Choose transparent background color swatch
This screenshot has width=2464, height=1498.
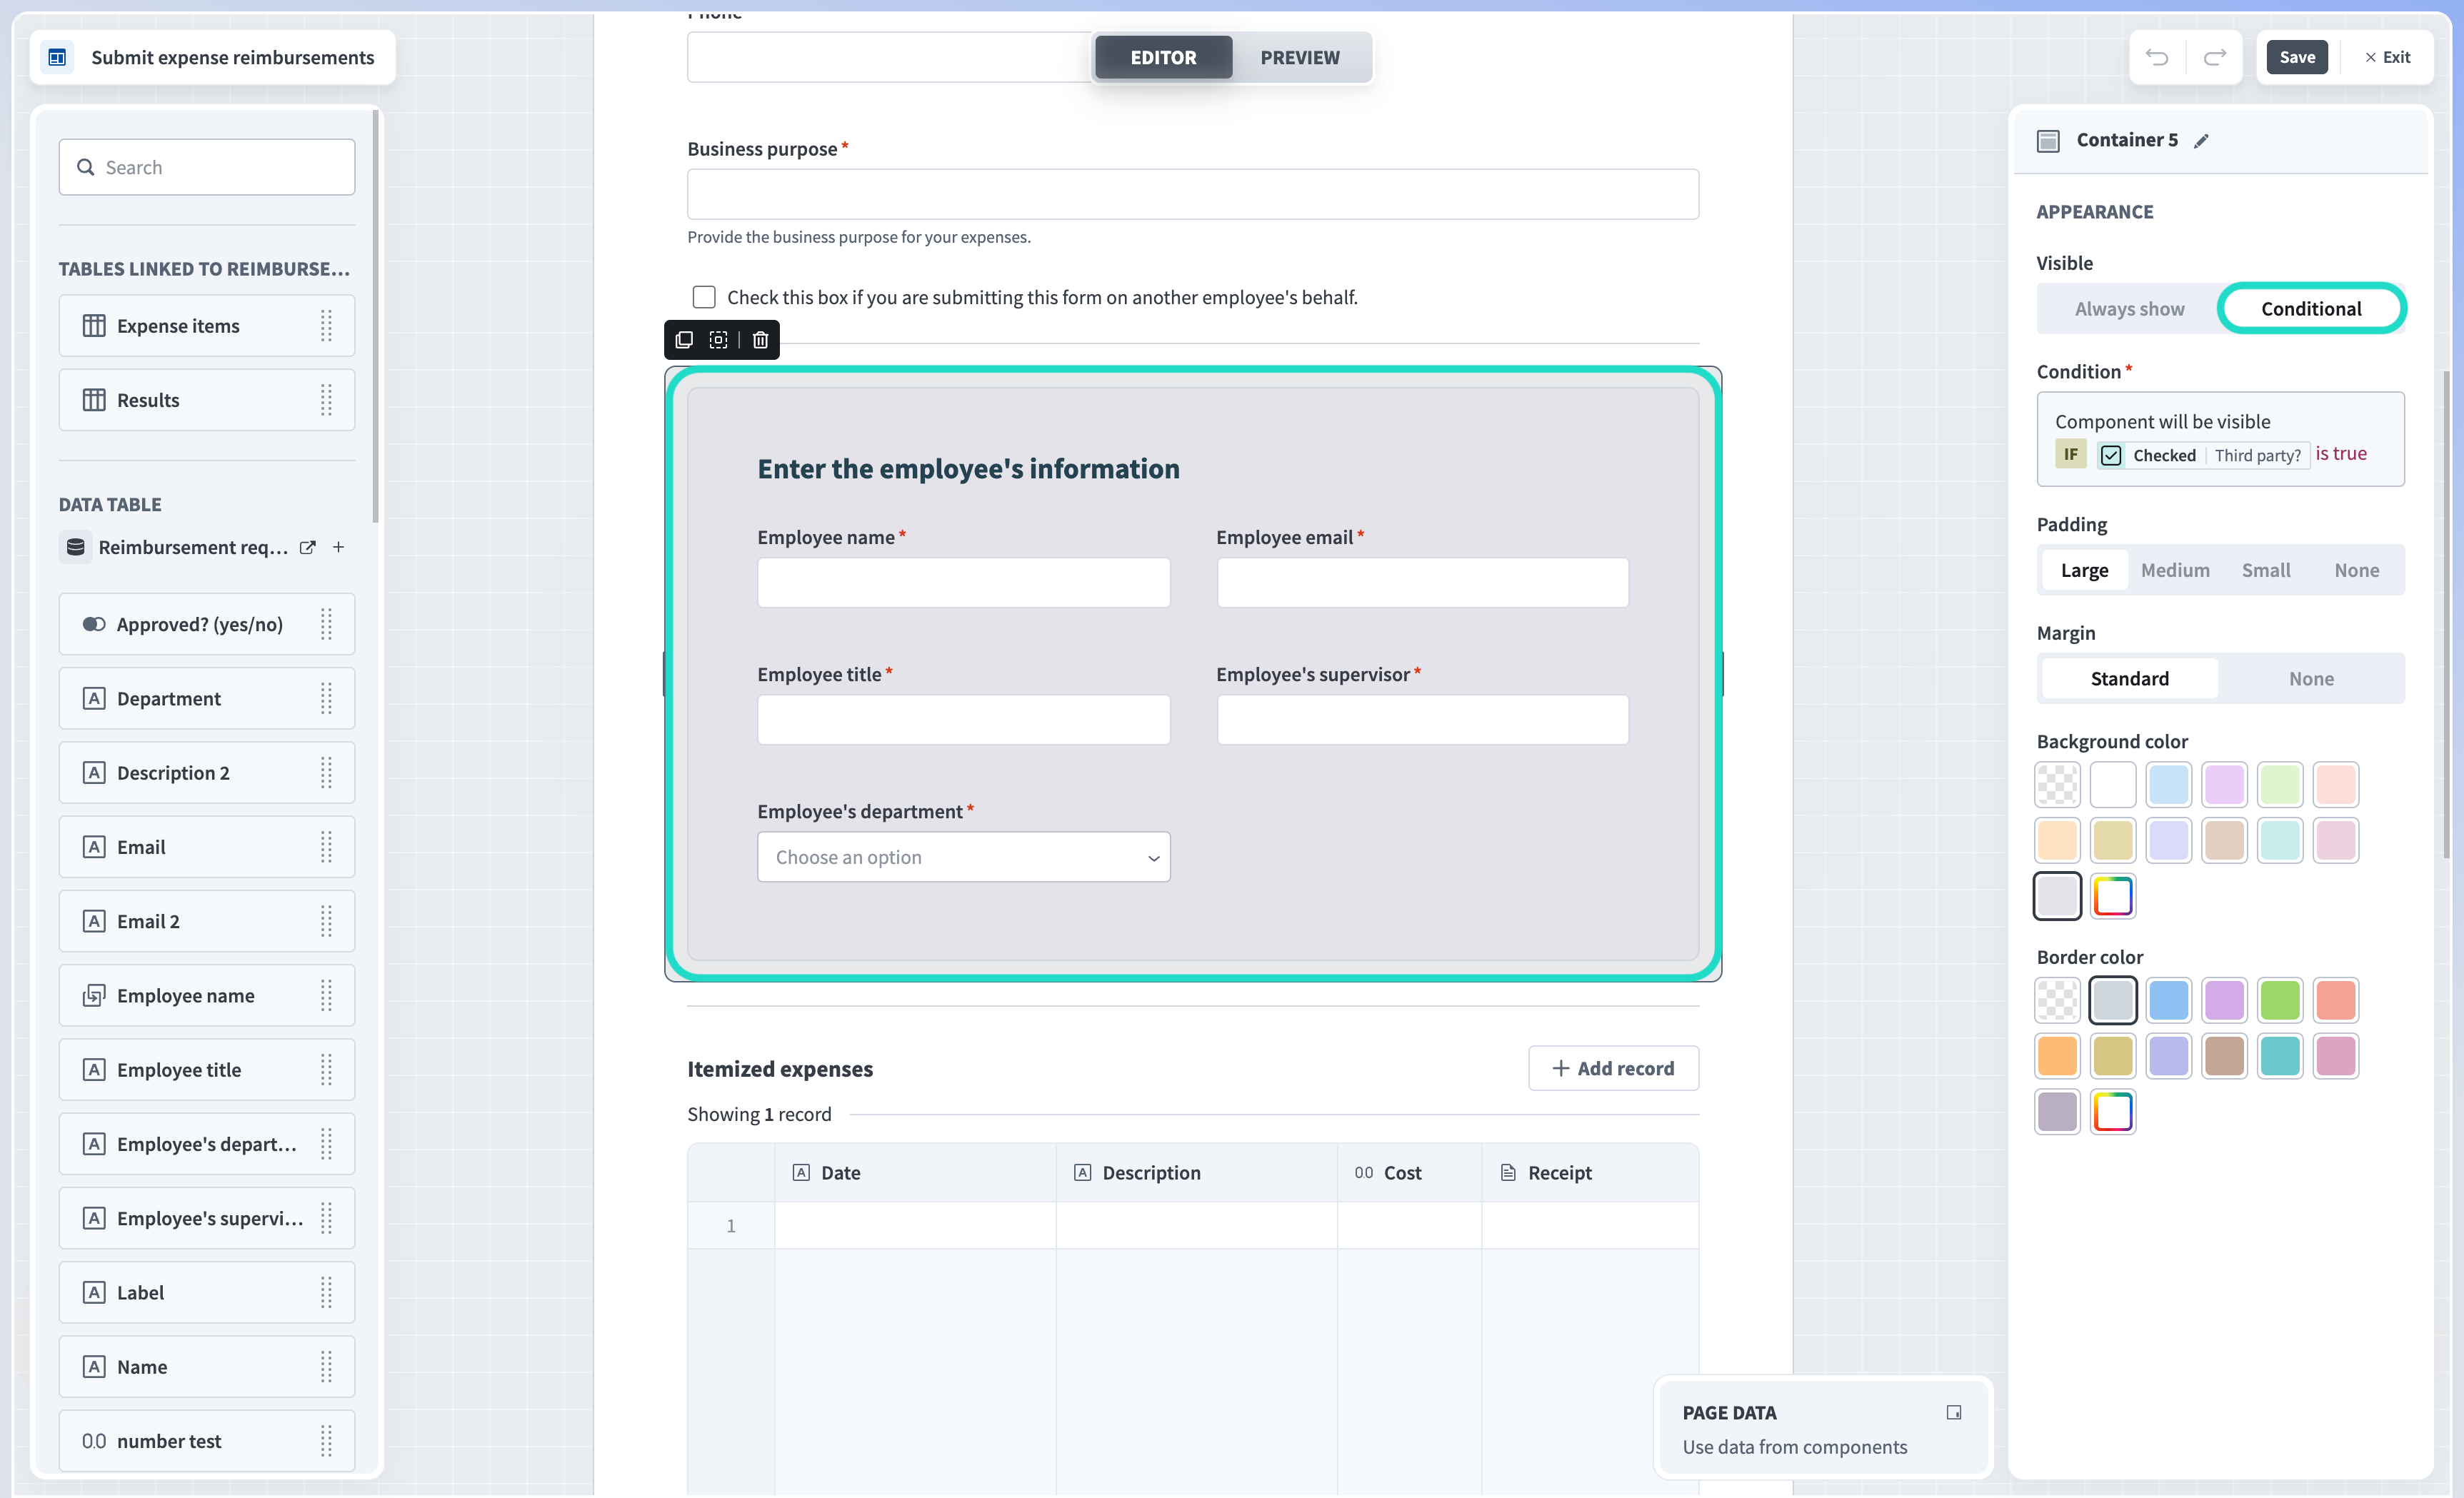coord(2057,785)
